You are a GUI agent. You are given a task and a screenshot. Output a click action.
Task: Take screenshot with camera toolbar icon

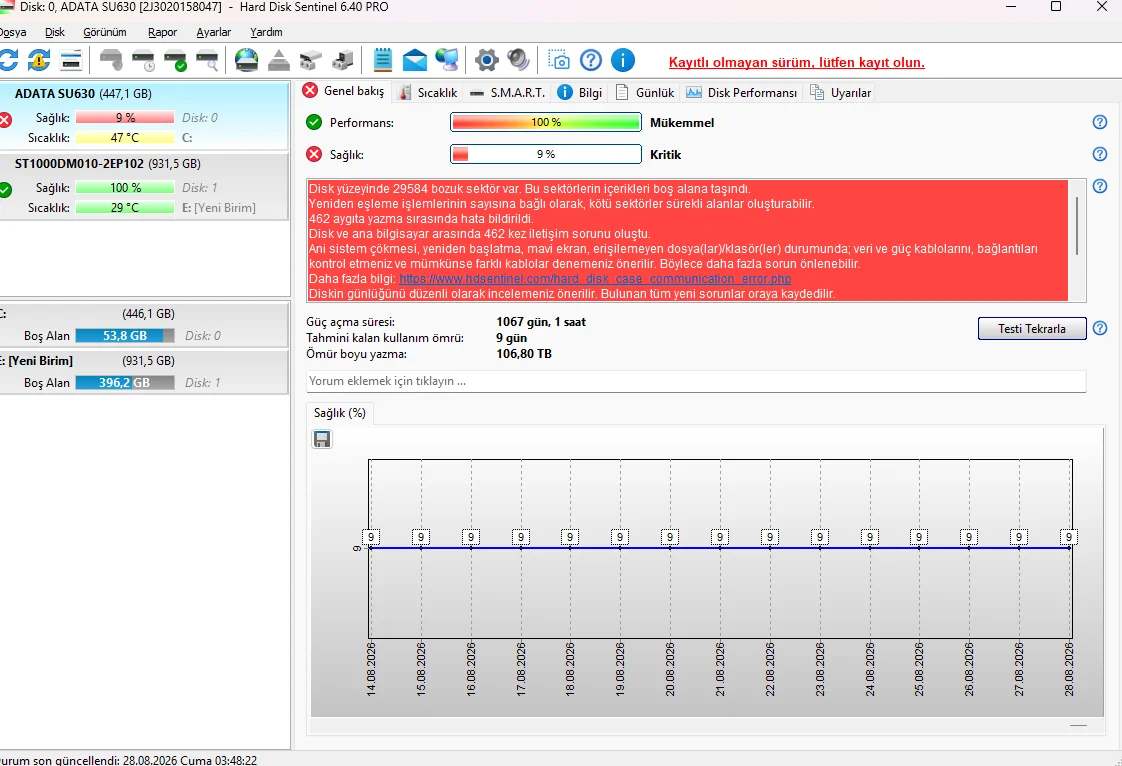(x=559, y=60)
